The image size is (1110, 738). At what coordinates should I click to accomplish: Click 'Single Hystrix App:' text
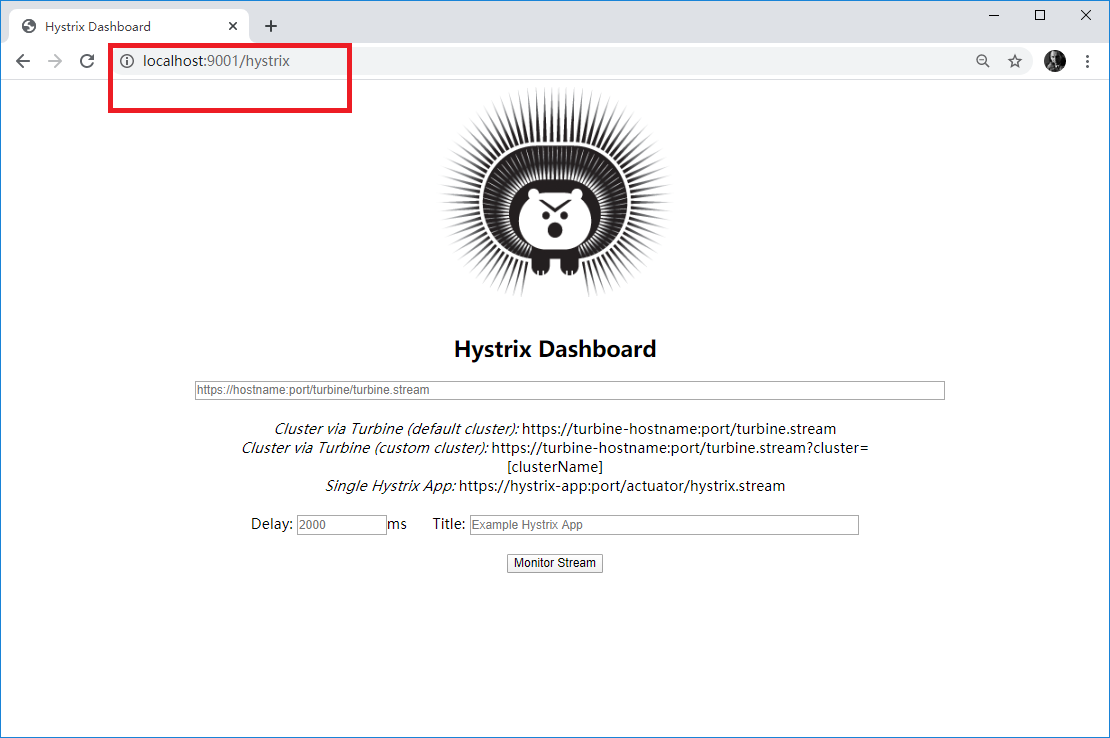click(390, 486)
